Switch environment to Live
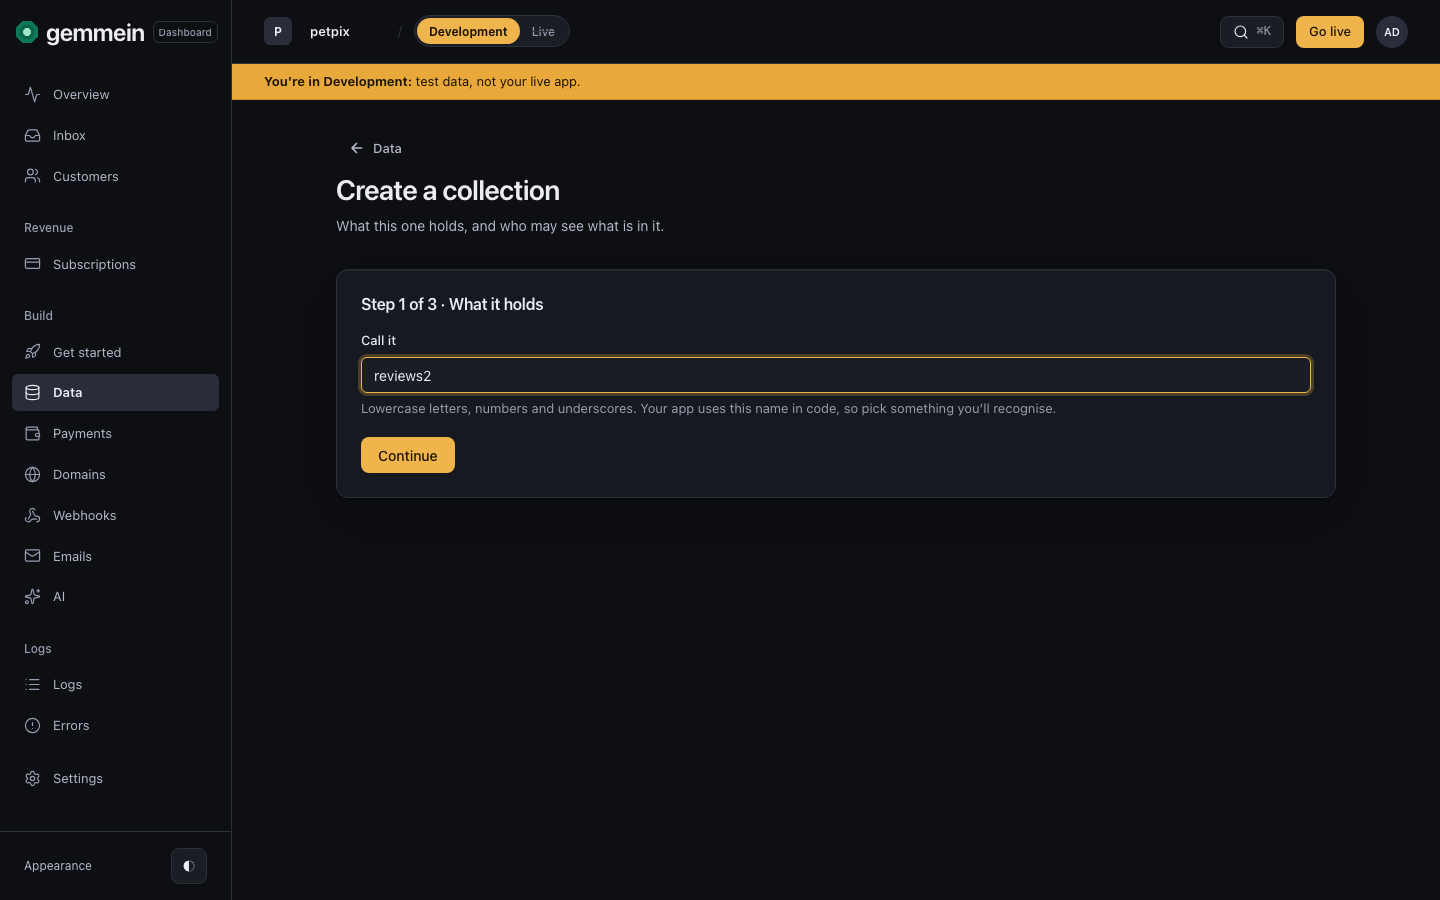The height and width of the screenshot is (900, 1440). (x=543, y=32)
